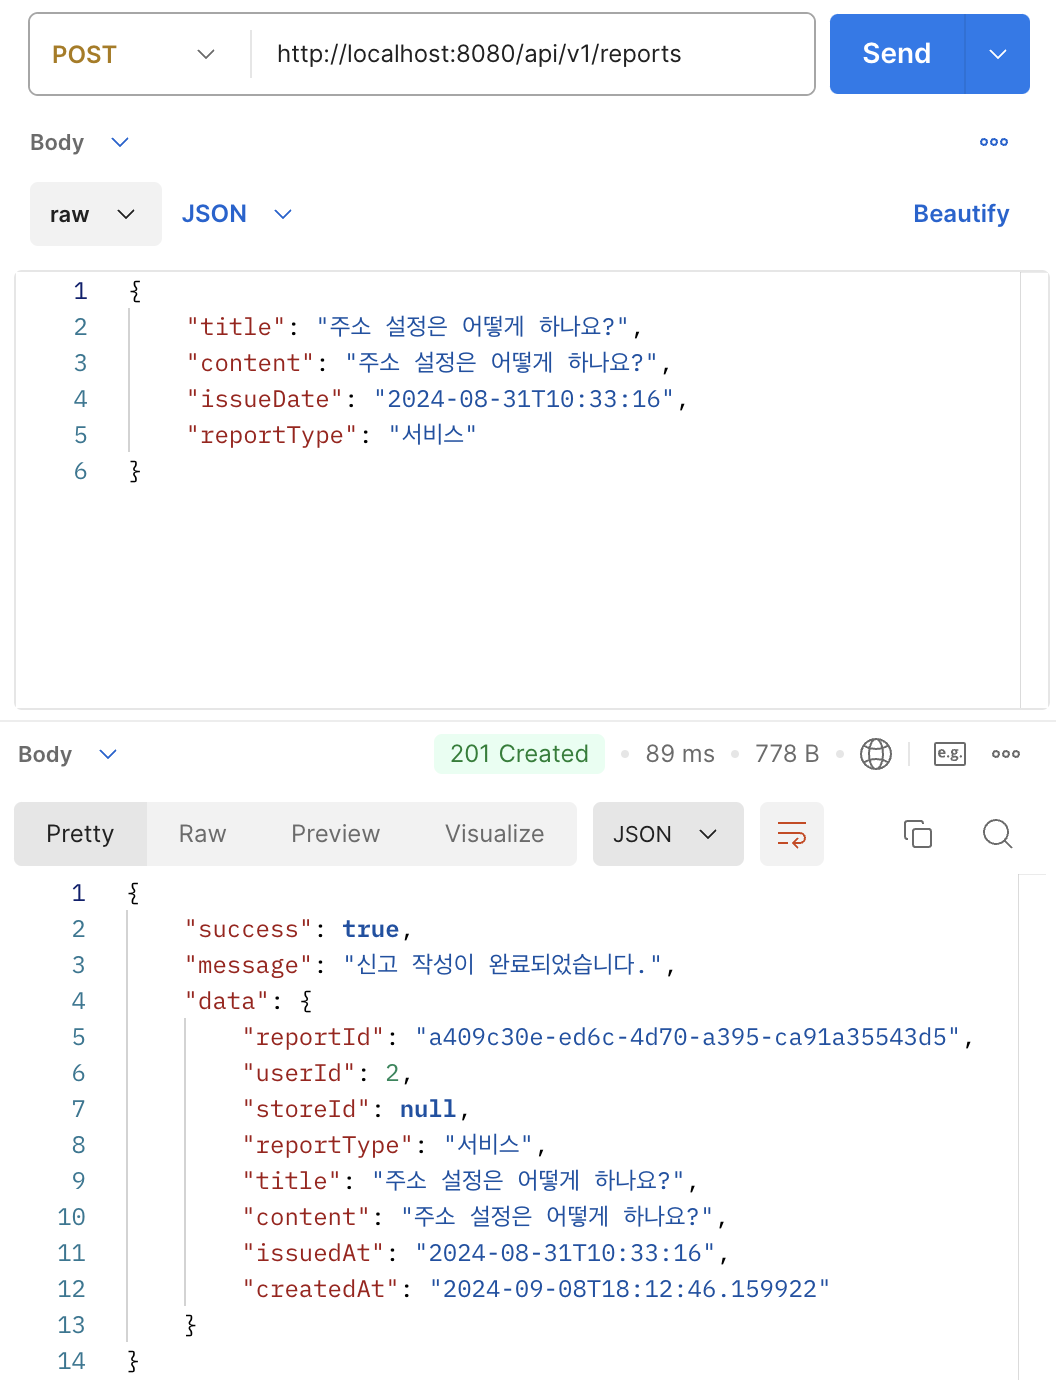Click the Send button
This screenshot has width=1056, height=1380.
click(x=896, y=54)
